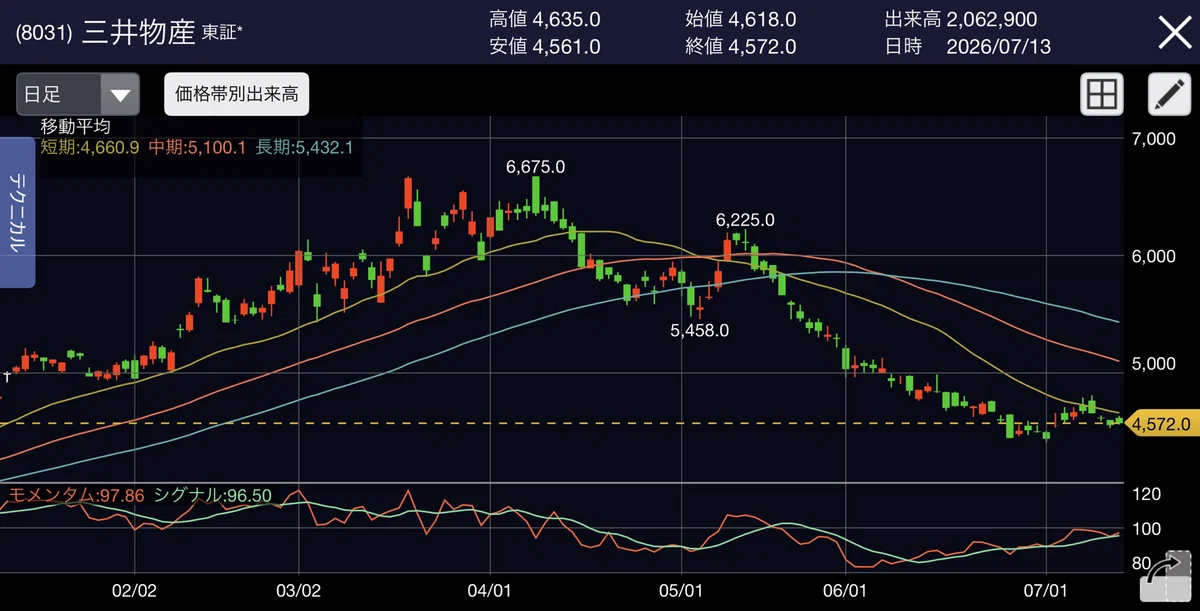The width and height of the screenshot is (1200, 611).
Task: Tap the 安値 4,561.0 value
Action: (545, 46)
